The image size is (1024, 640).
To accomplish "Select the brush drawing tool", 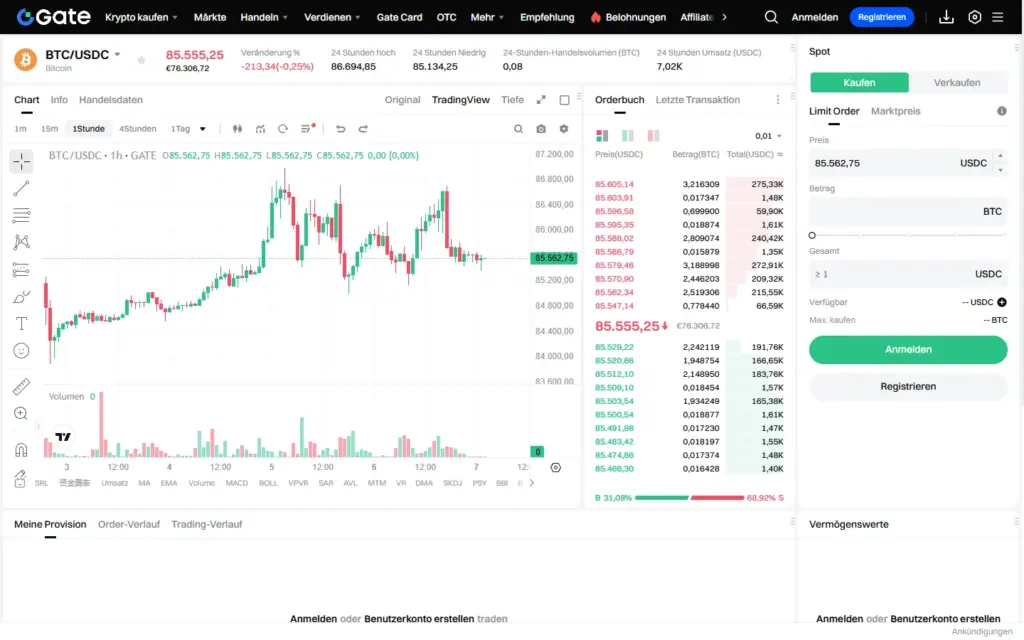I will 21,297.
